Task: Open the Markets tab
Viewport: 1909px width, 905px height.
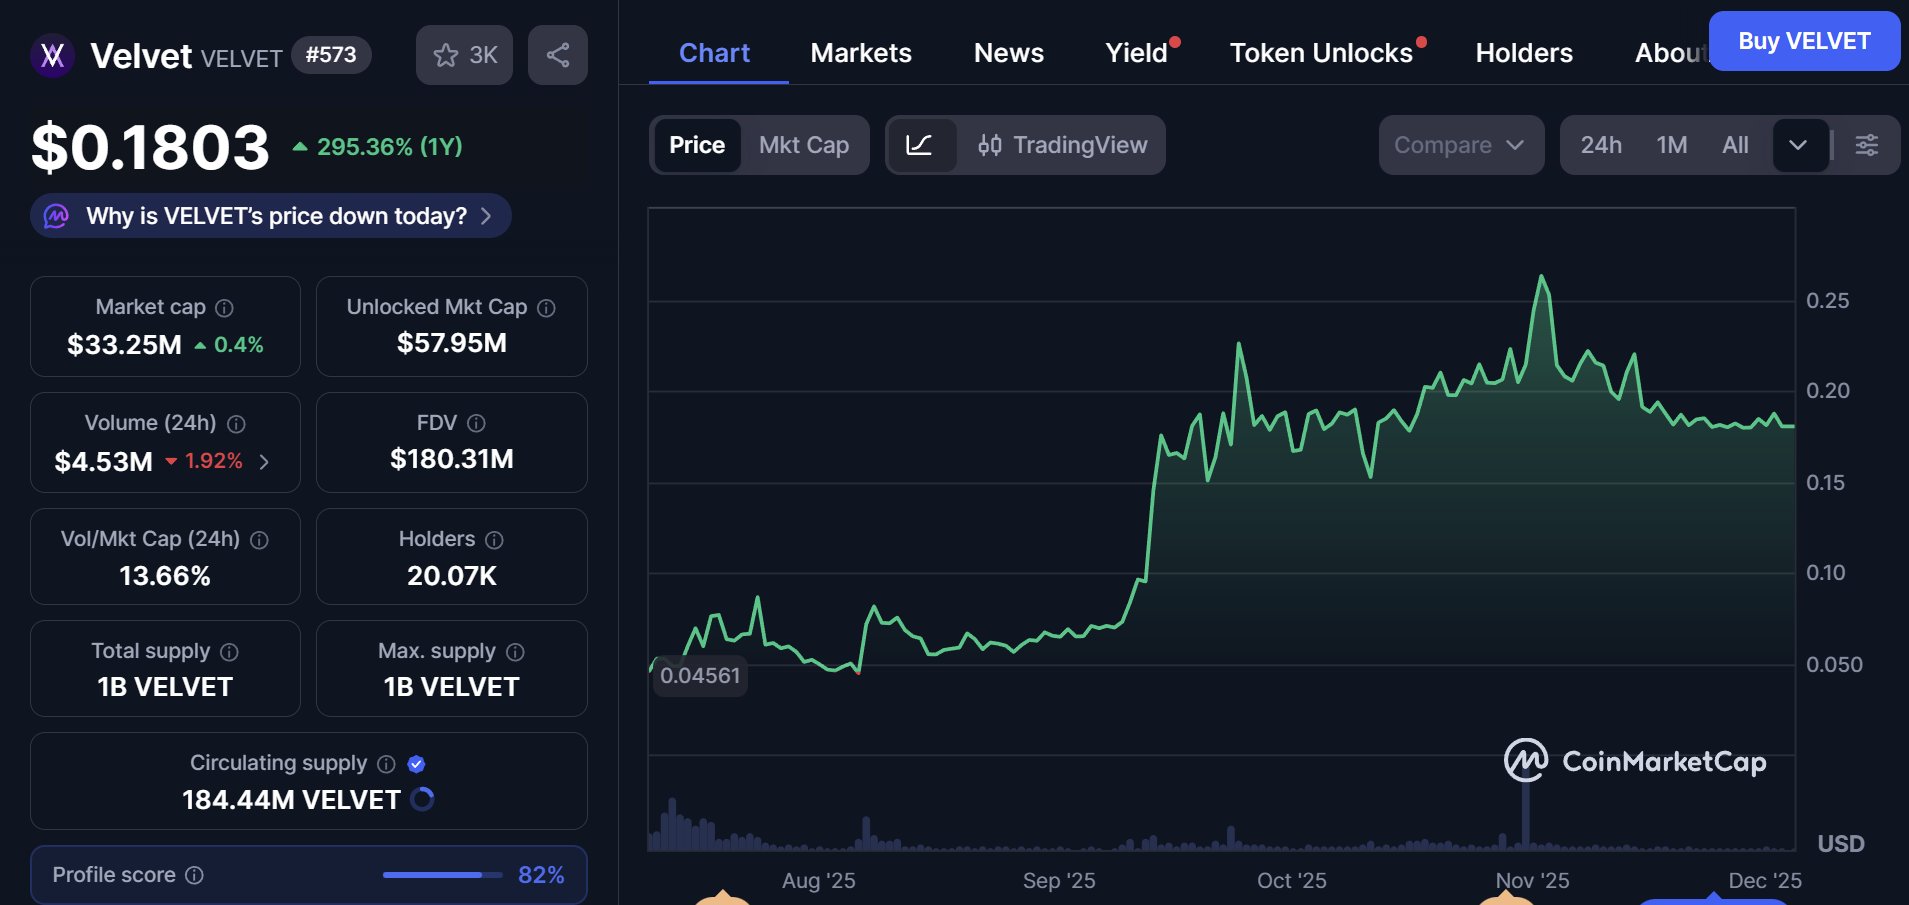Action: point(861,53)
